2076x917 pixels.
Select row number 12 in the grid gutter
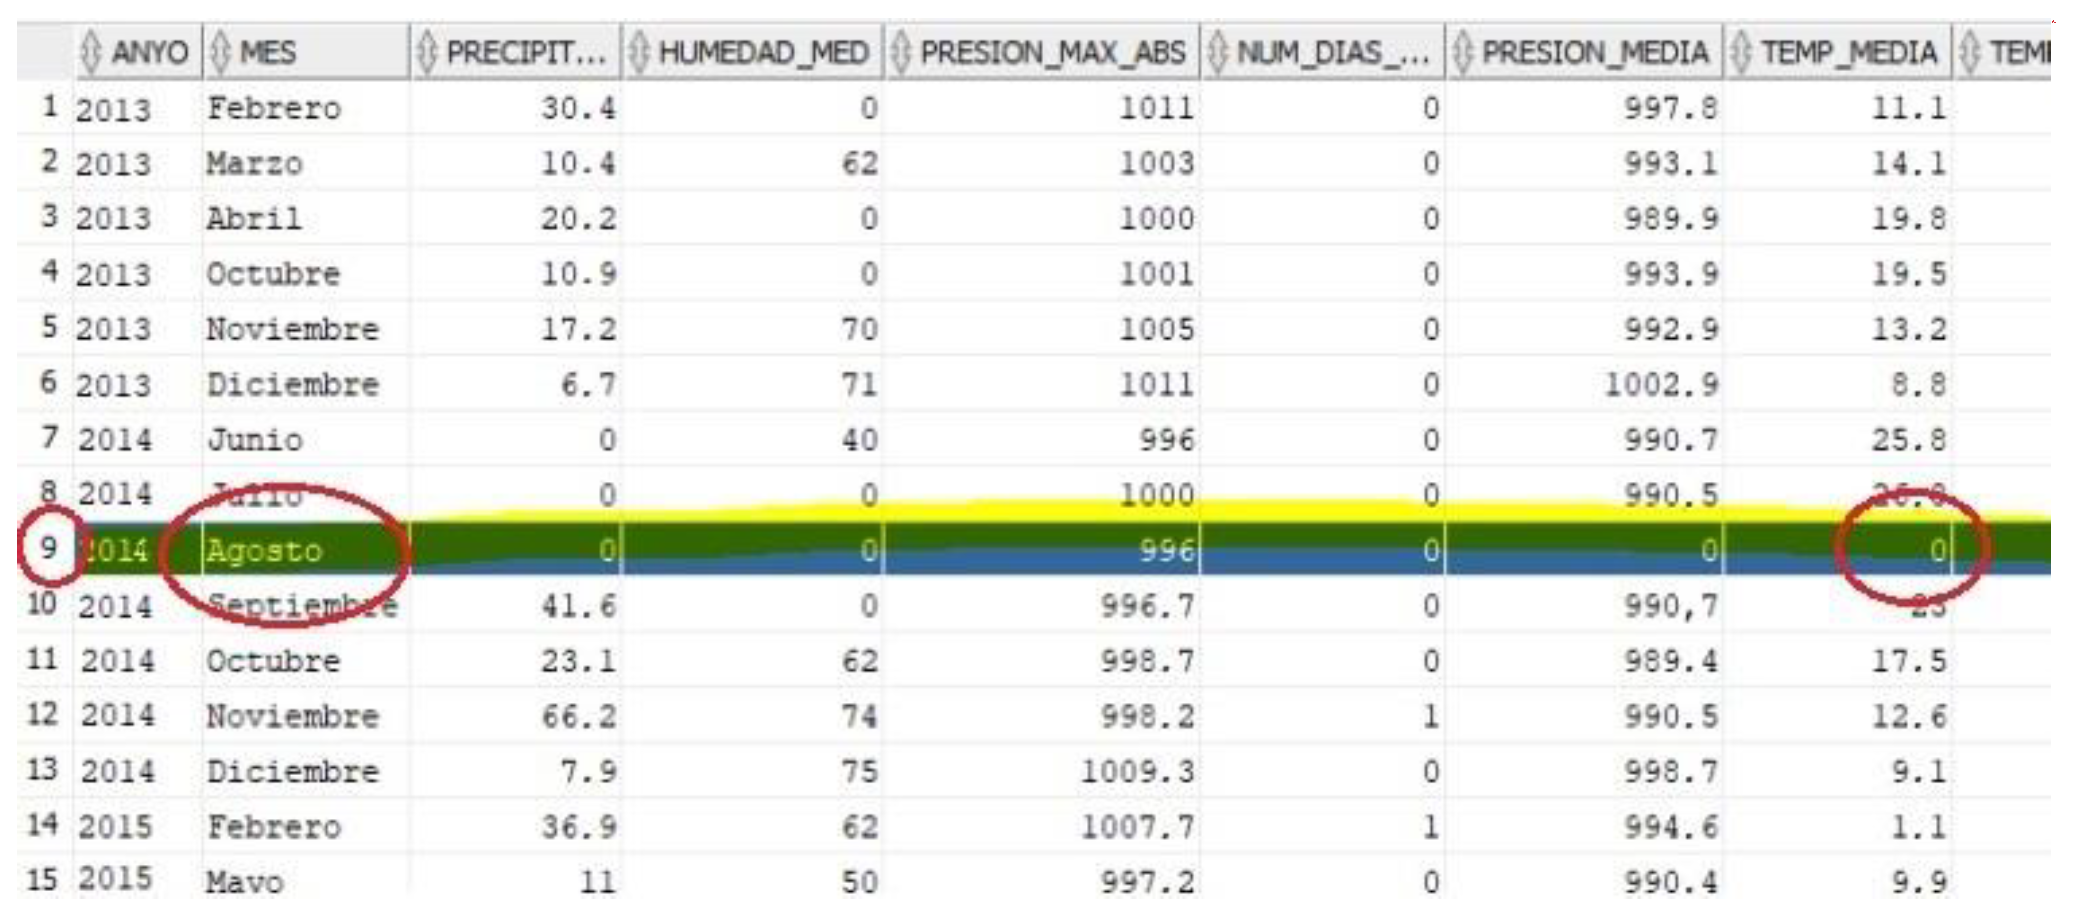[x=42, y=715]
